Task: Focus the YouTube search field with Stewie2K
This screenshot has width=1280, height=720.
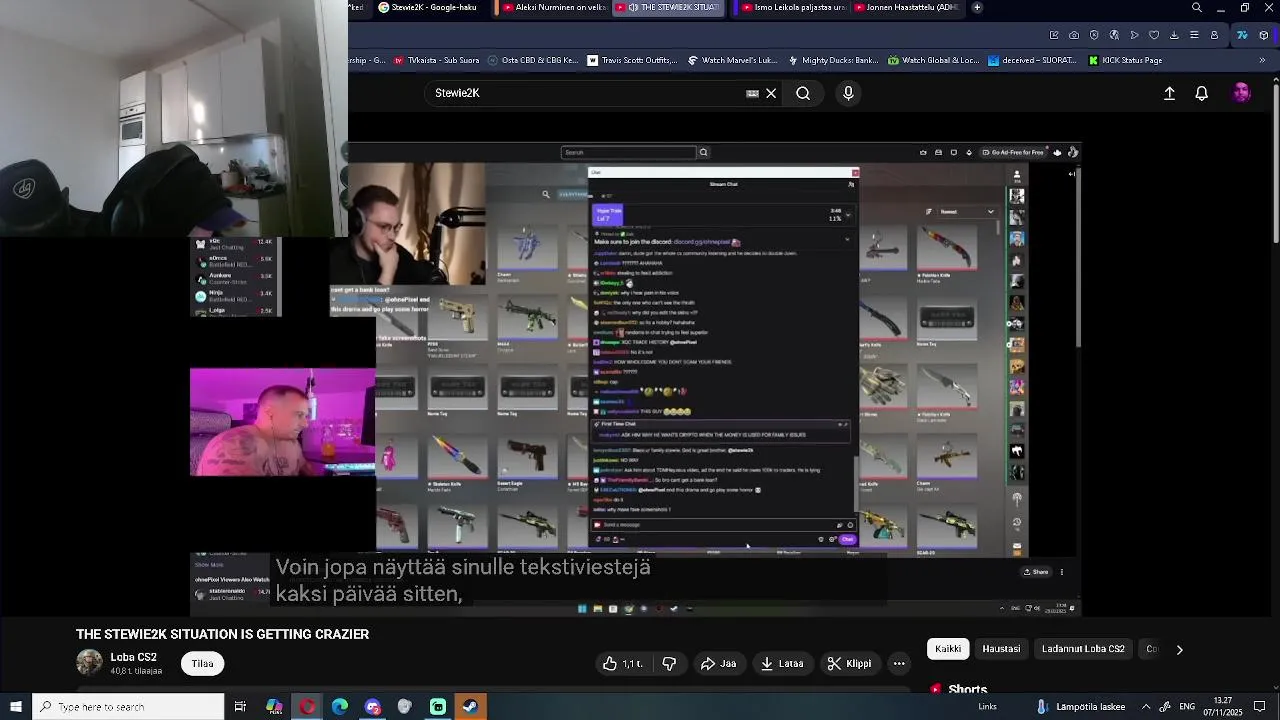Action: 585,93
